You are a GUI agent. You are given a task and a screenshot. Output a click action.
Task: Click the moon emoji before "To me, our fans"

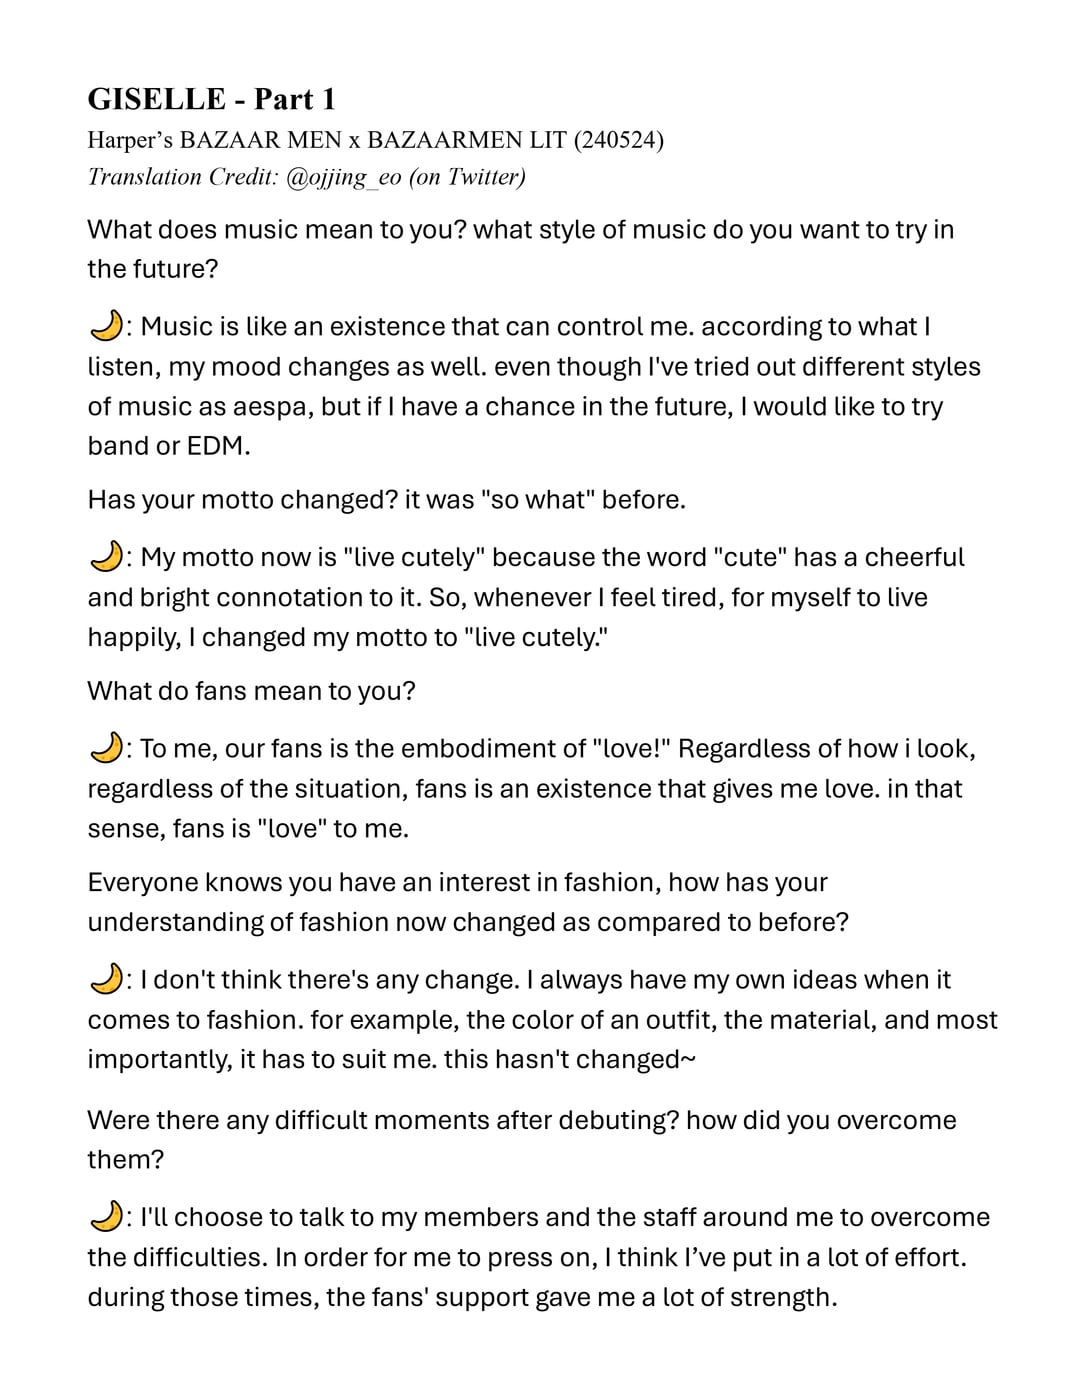coord(105,748)
